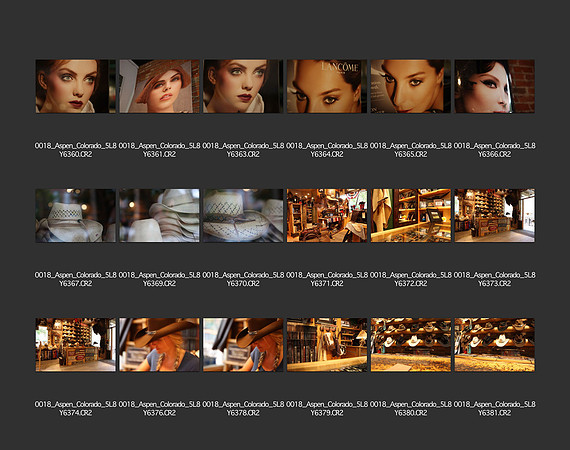Select display shelves thumbnail Y6372.CR2
Viewport: 570px width, 450px height.
pos(410,215)
